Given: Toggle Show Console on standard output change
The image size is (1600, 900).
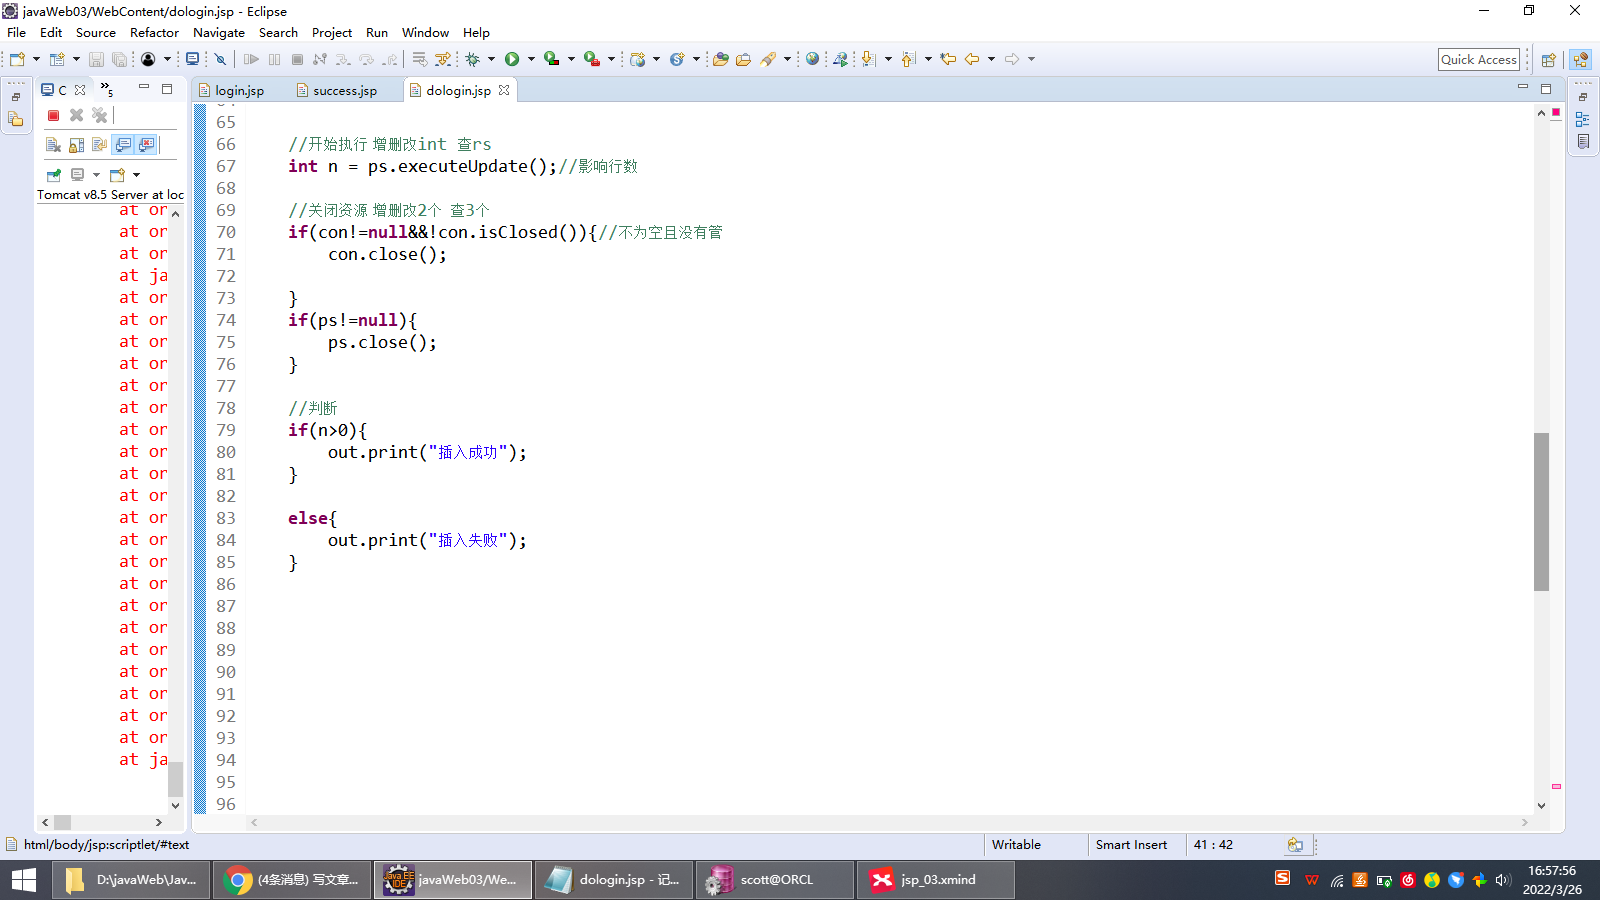Looking at the screenshot, I should [123, 145].
